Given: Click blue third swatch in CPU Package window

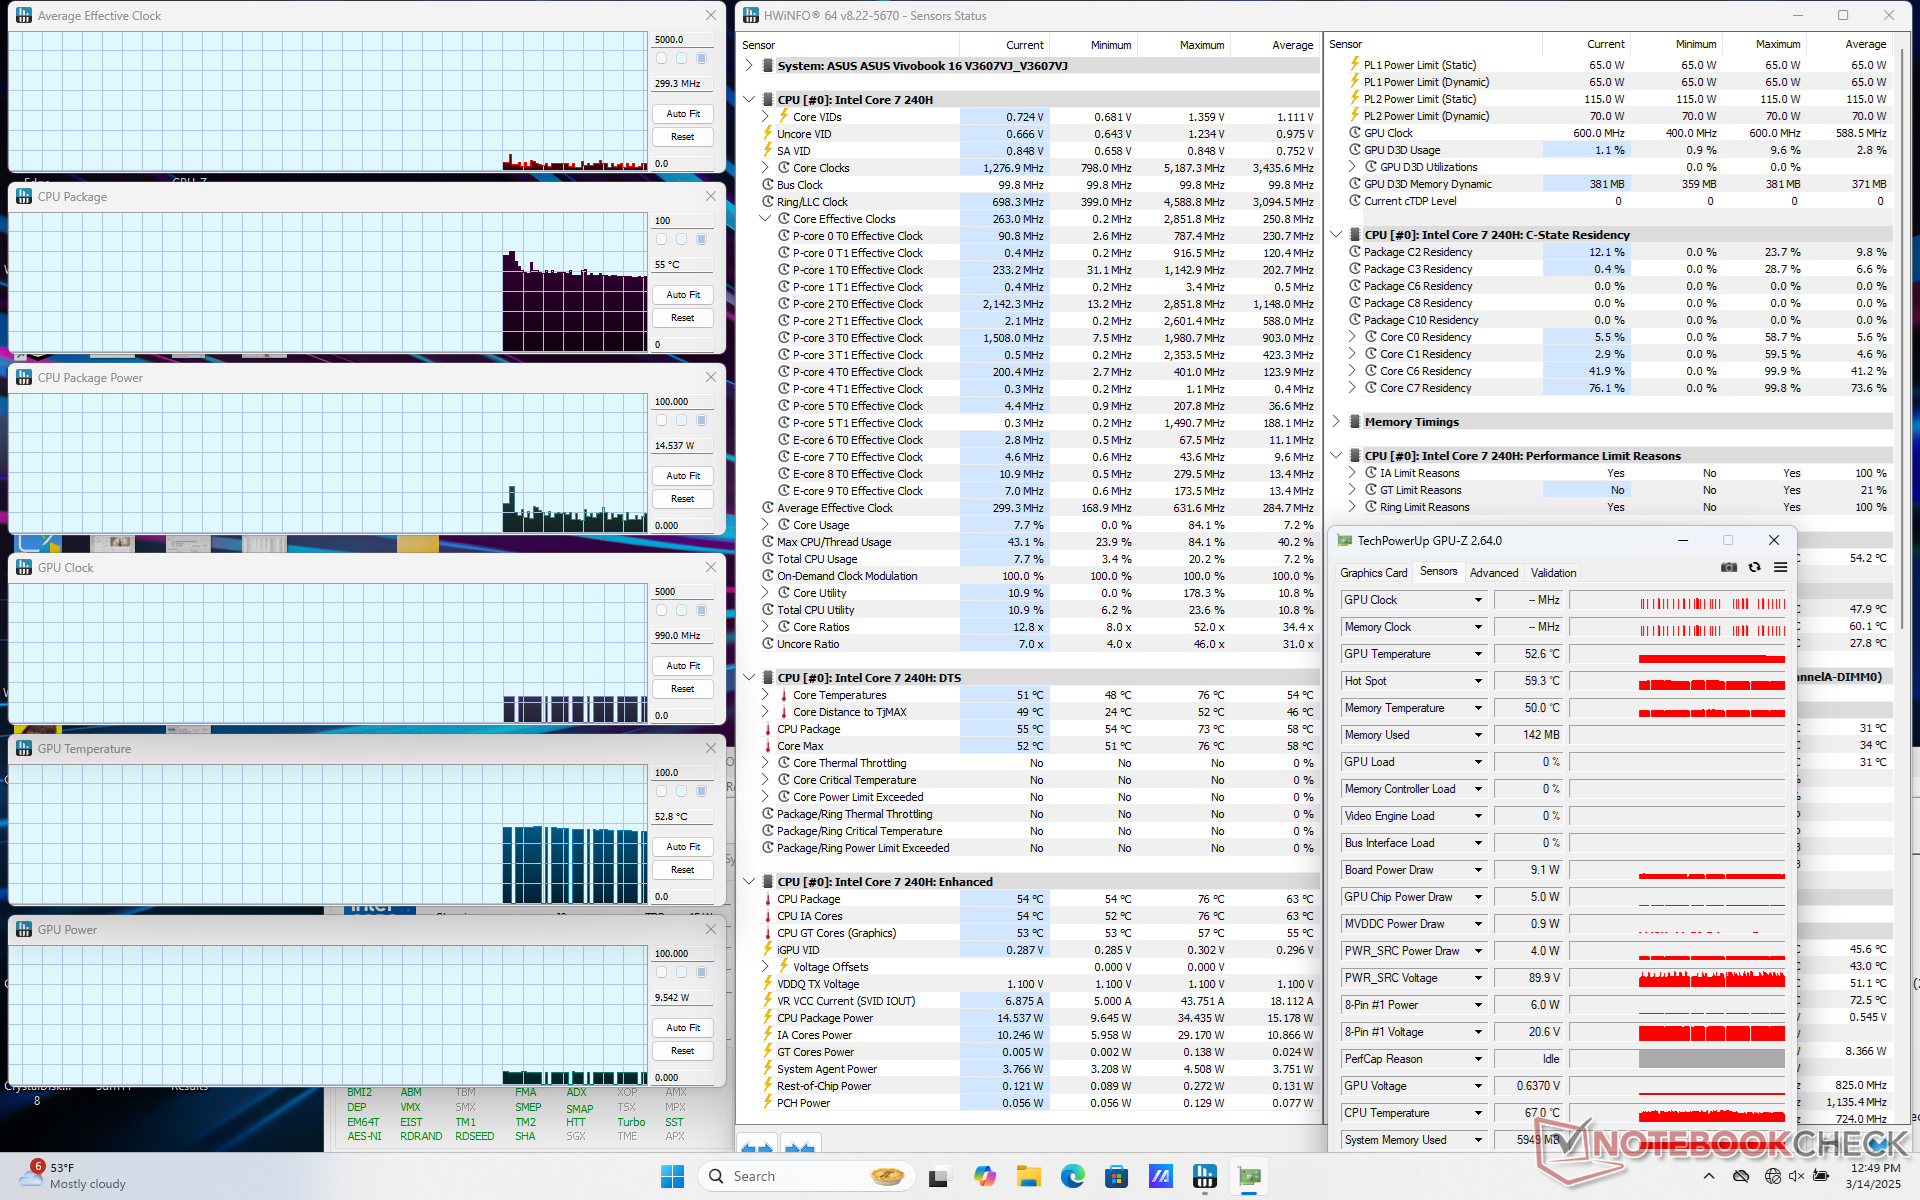Looking at the screenshot, I should point(701,239).
